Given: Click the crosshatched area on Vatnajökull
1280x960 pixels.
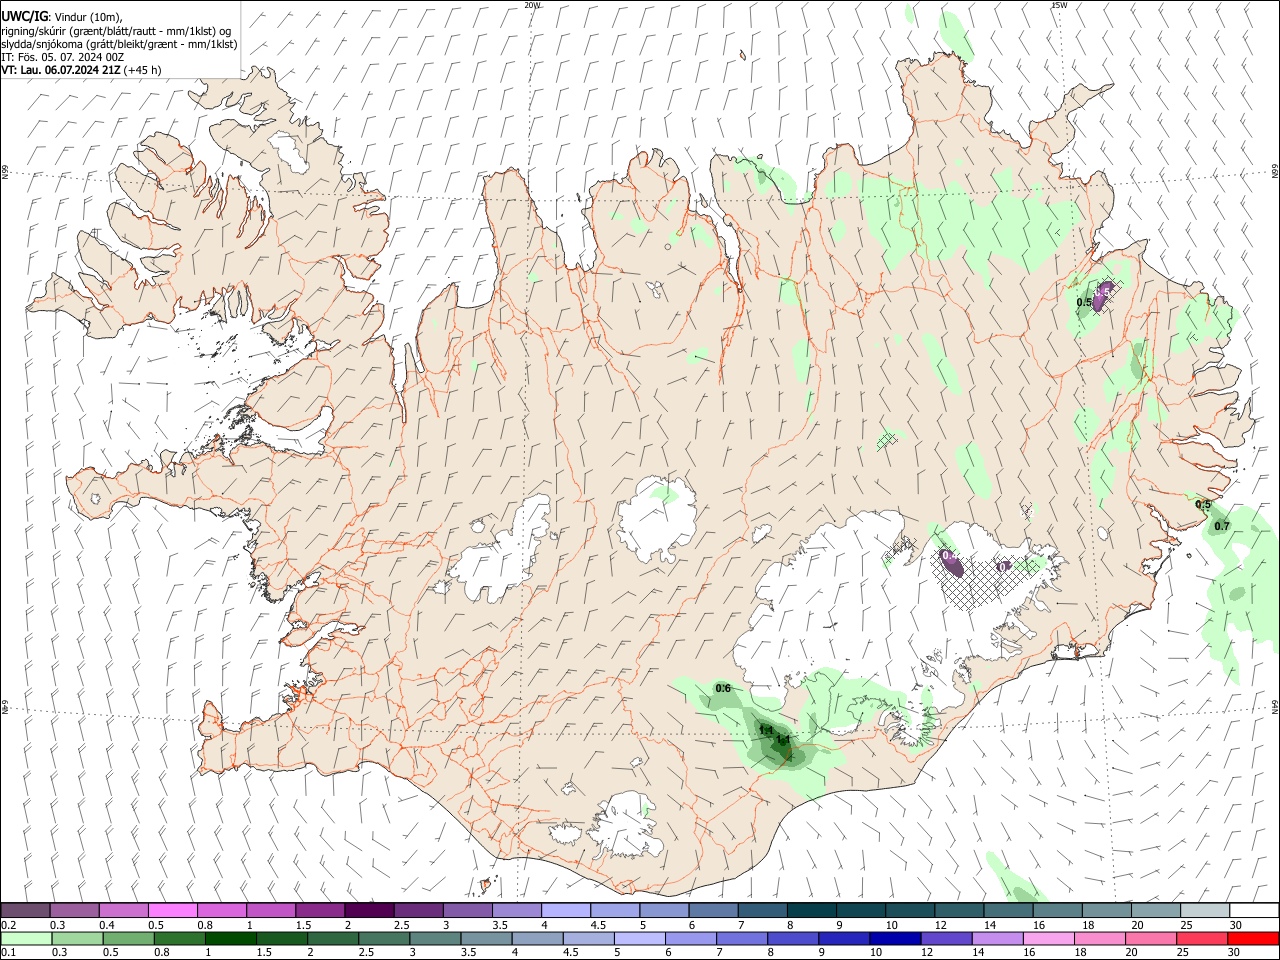Looking at the screenshot, I should (985, 580).
